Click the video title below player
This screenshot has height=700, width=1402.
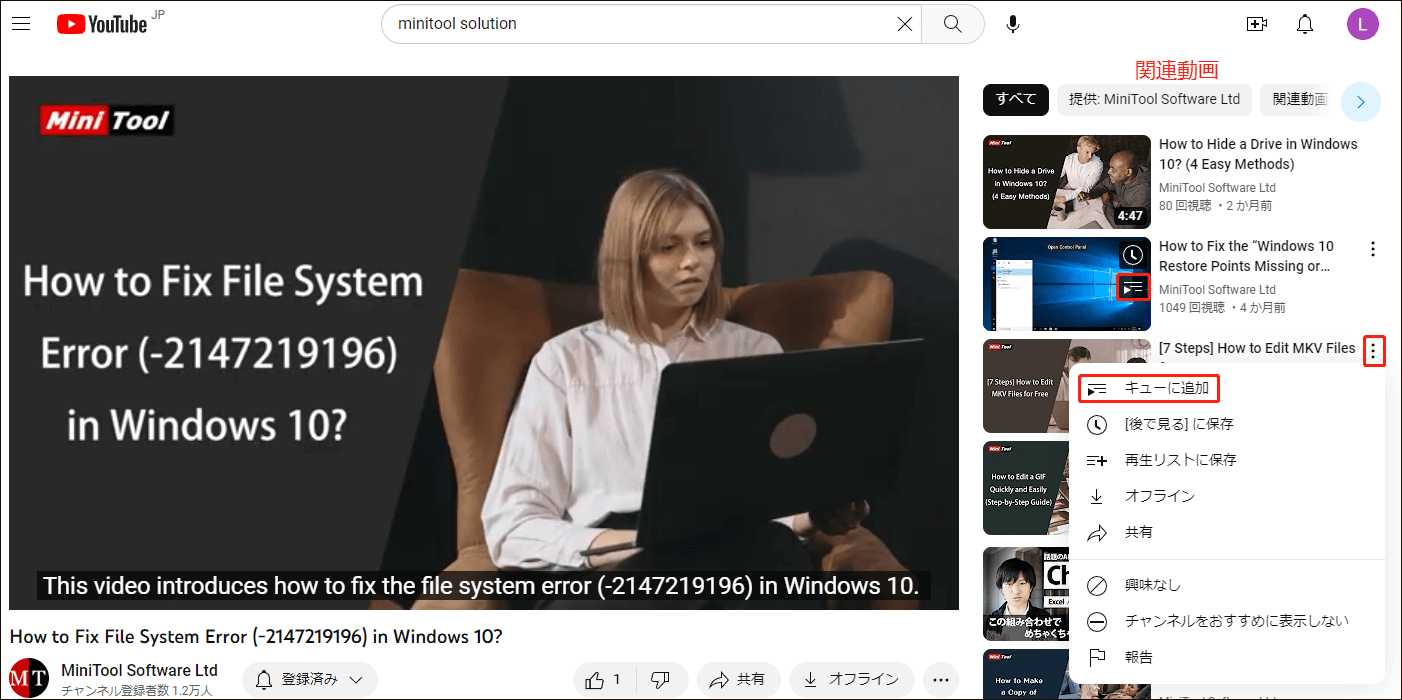pos(256,636)
